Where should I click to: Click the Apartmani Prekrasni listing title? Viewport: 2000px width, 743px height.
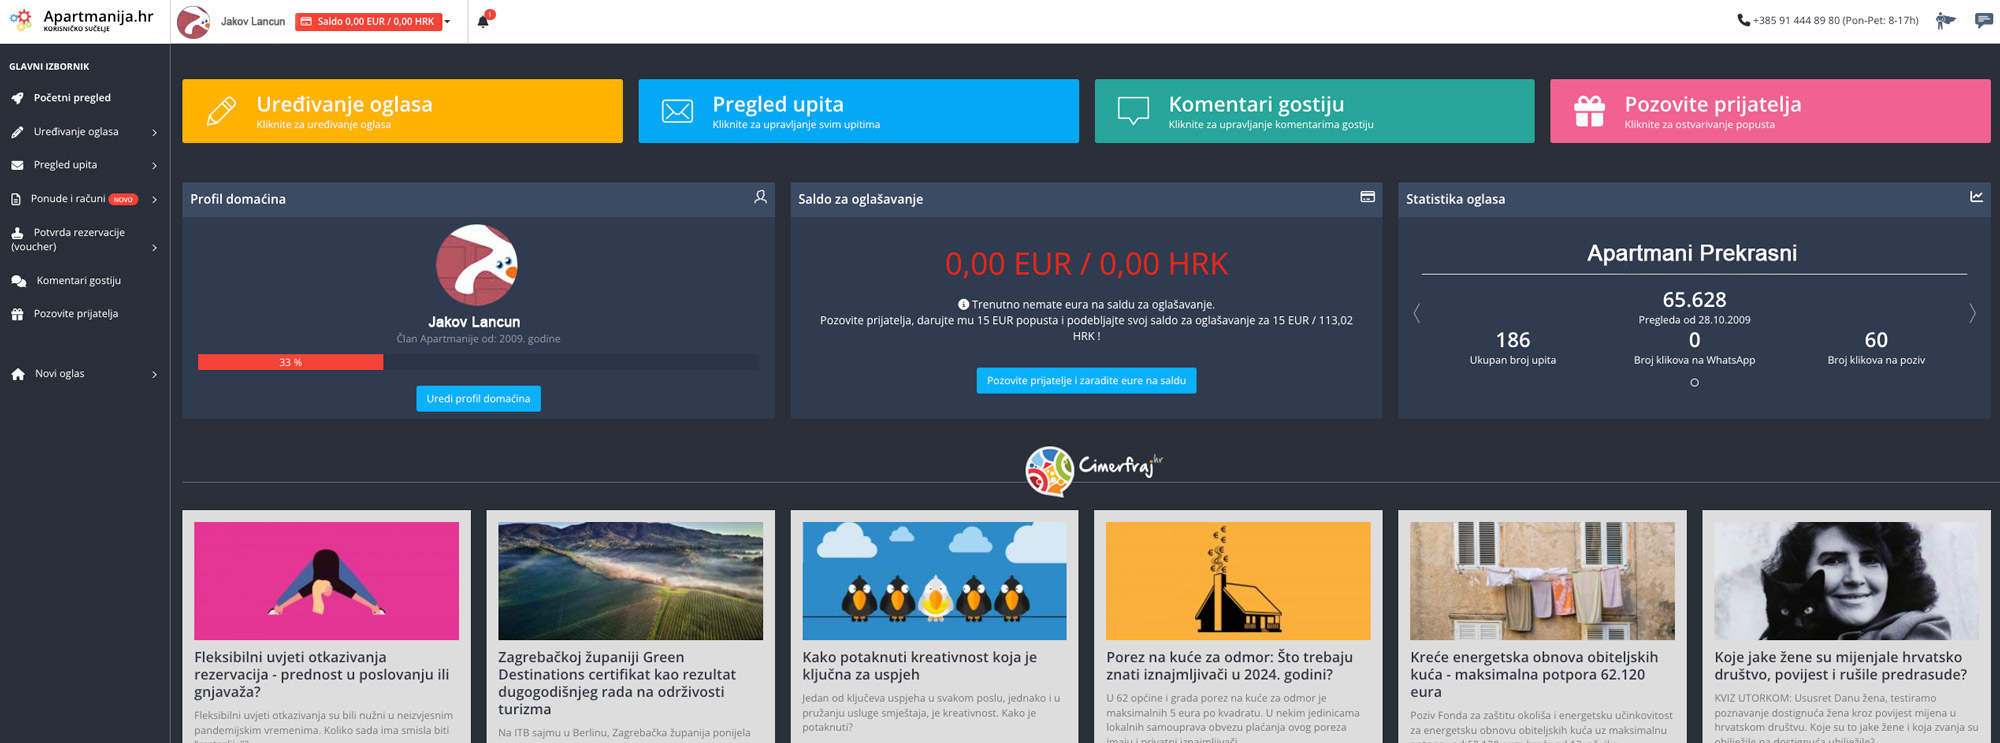1692,253
